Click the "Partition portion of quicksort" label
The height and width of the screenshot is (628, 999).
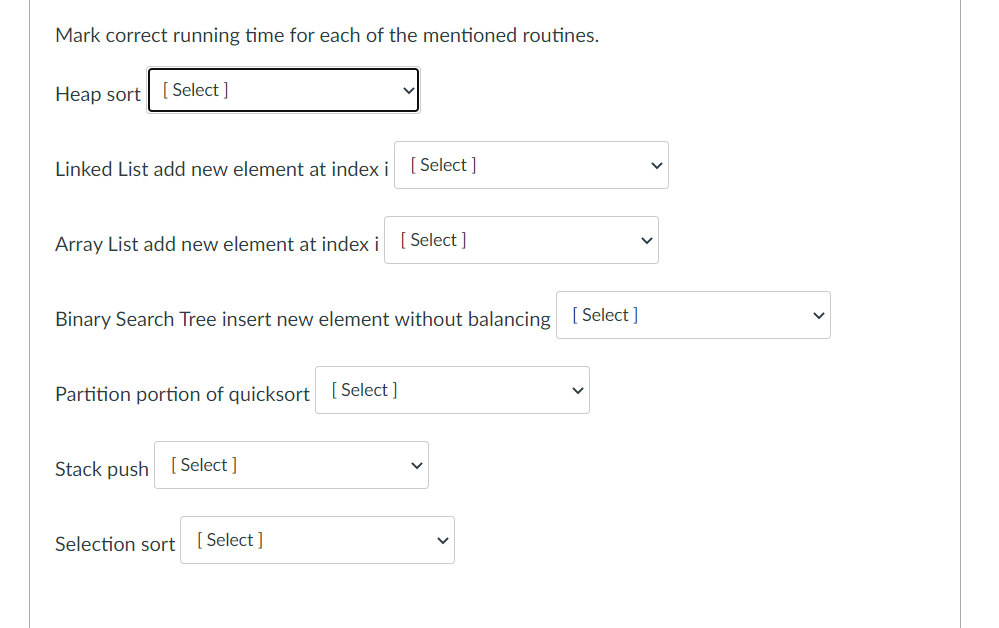(182, 394)
